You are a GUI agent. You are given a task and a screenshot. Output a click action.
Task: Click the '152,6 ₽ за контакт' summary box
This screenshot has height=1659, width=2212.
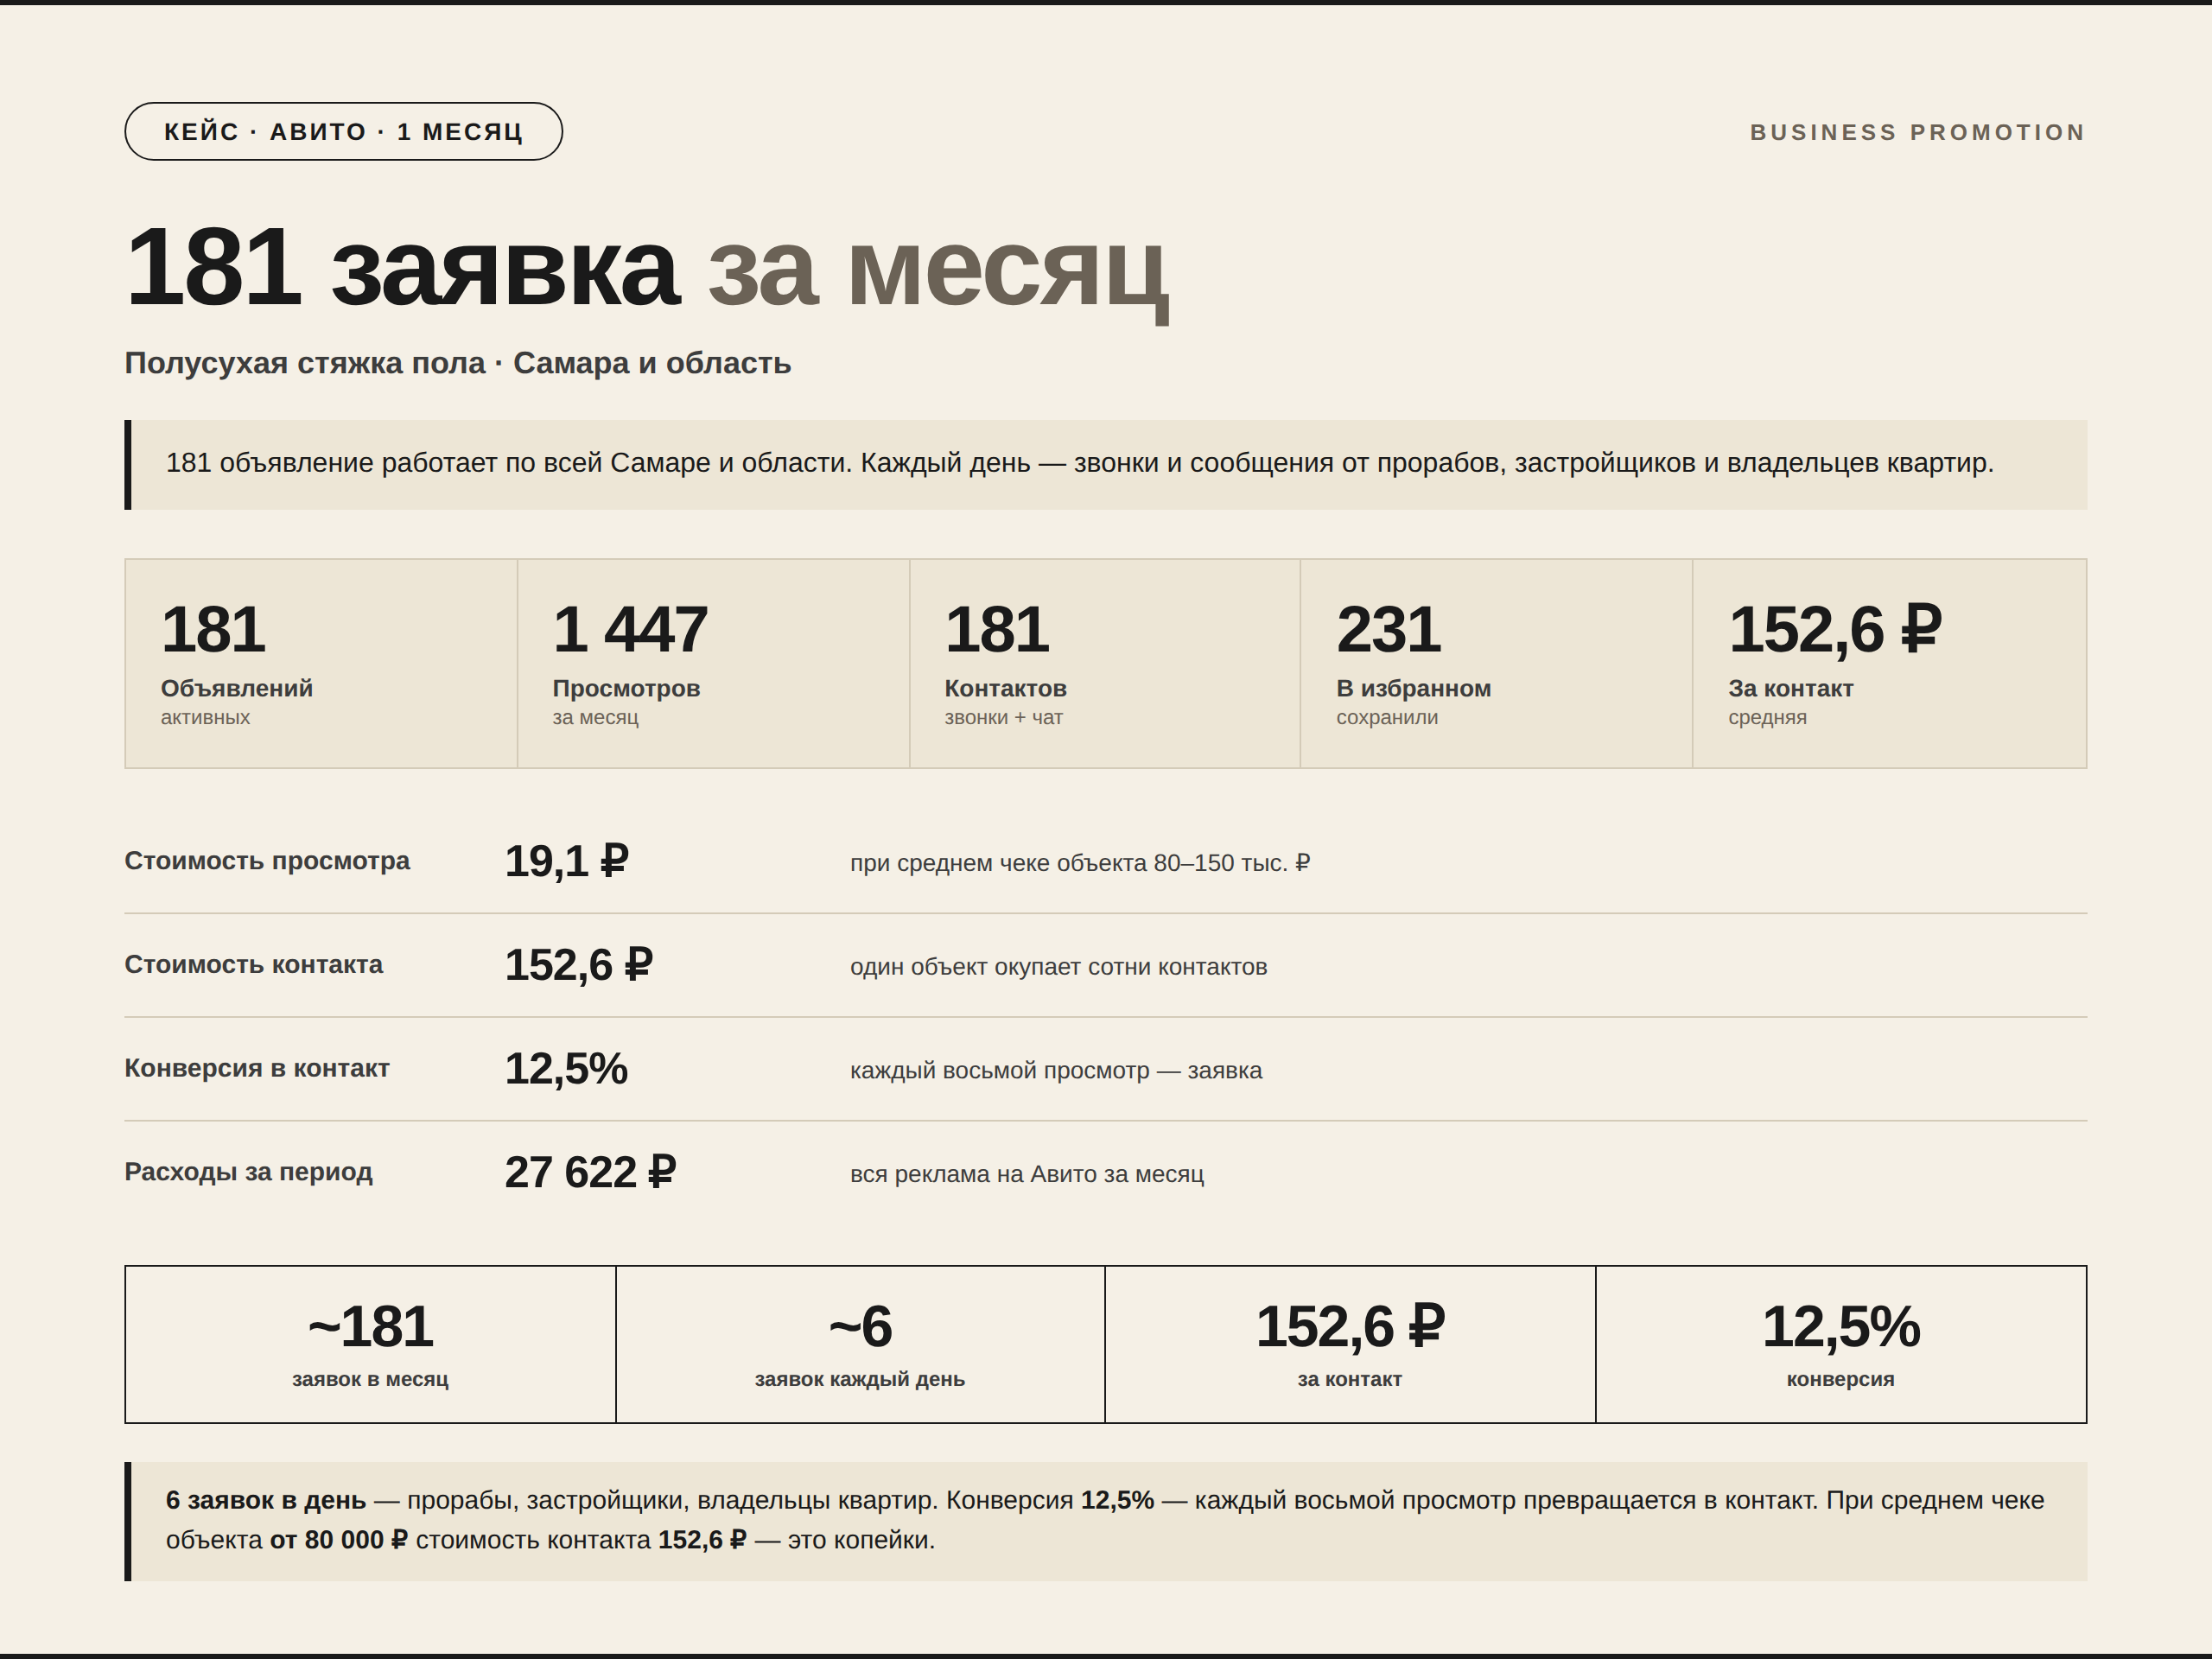1350,1344
